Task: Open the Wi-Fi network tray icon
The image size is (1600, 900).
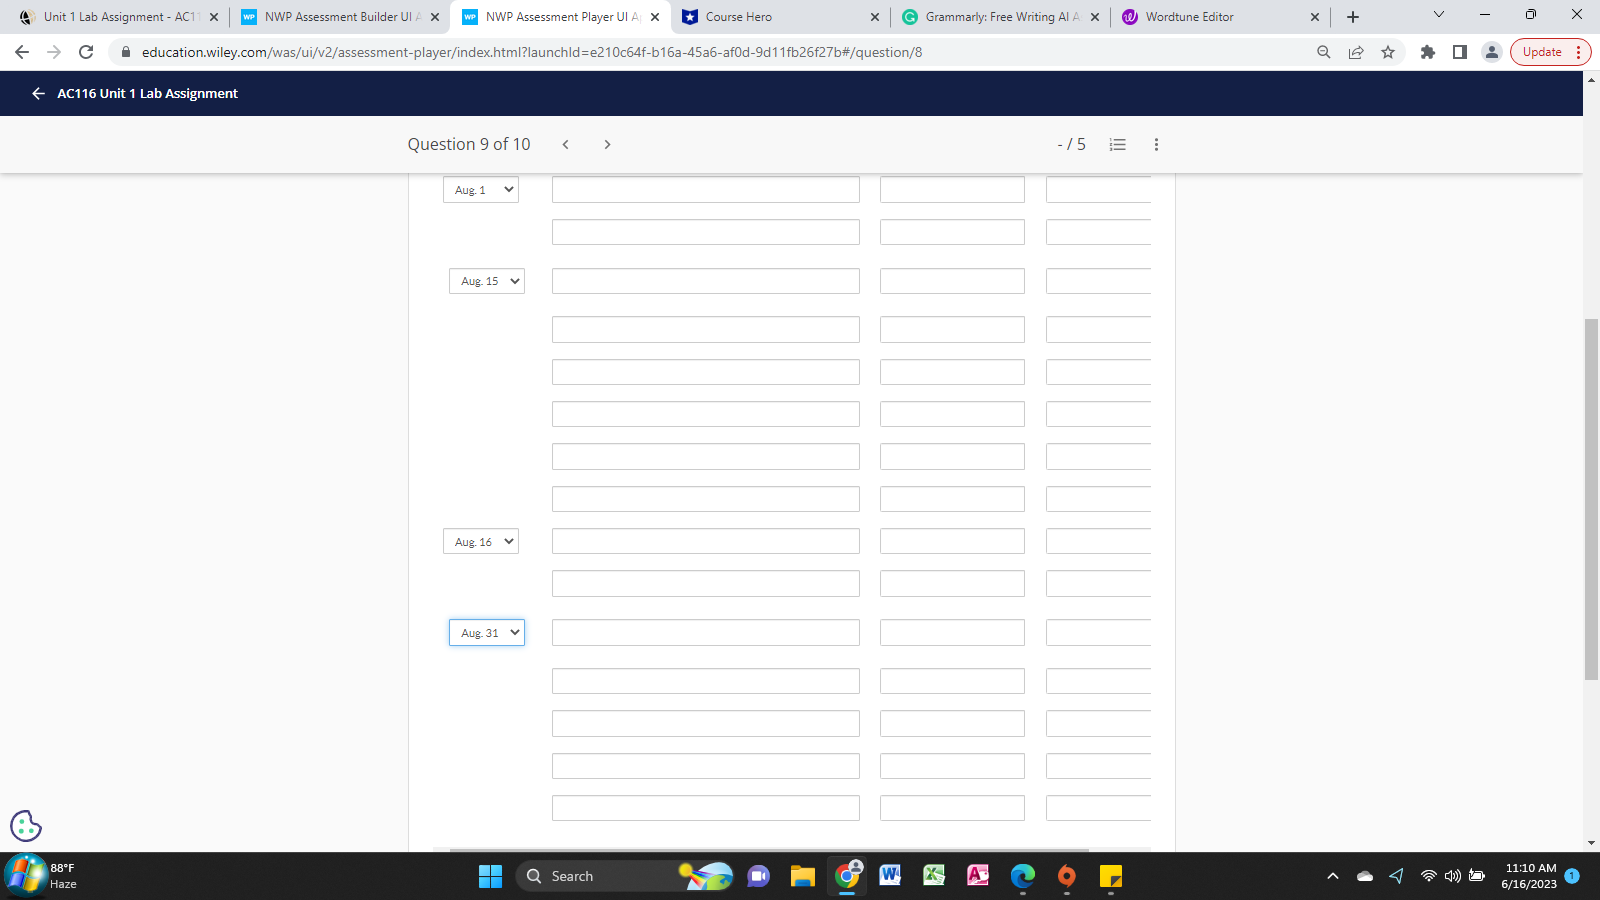Action: [1429, 876]
